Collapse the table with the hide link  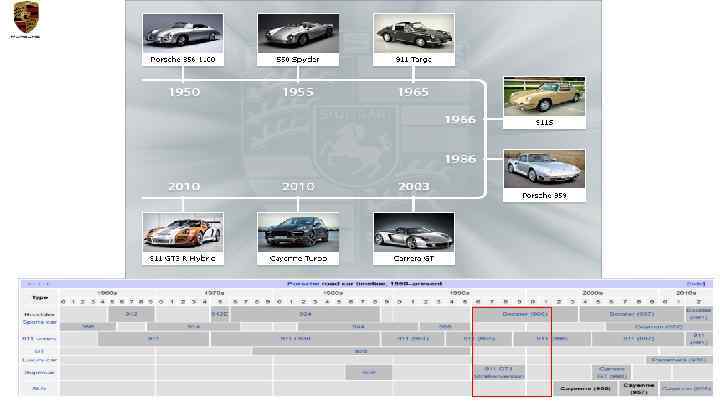pyautogui.click(x=696, y=284)
